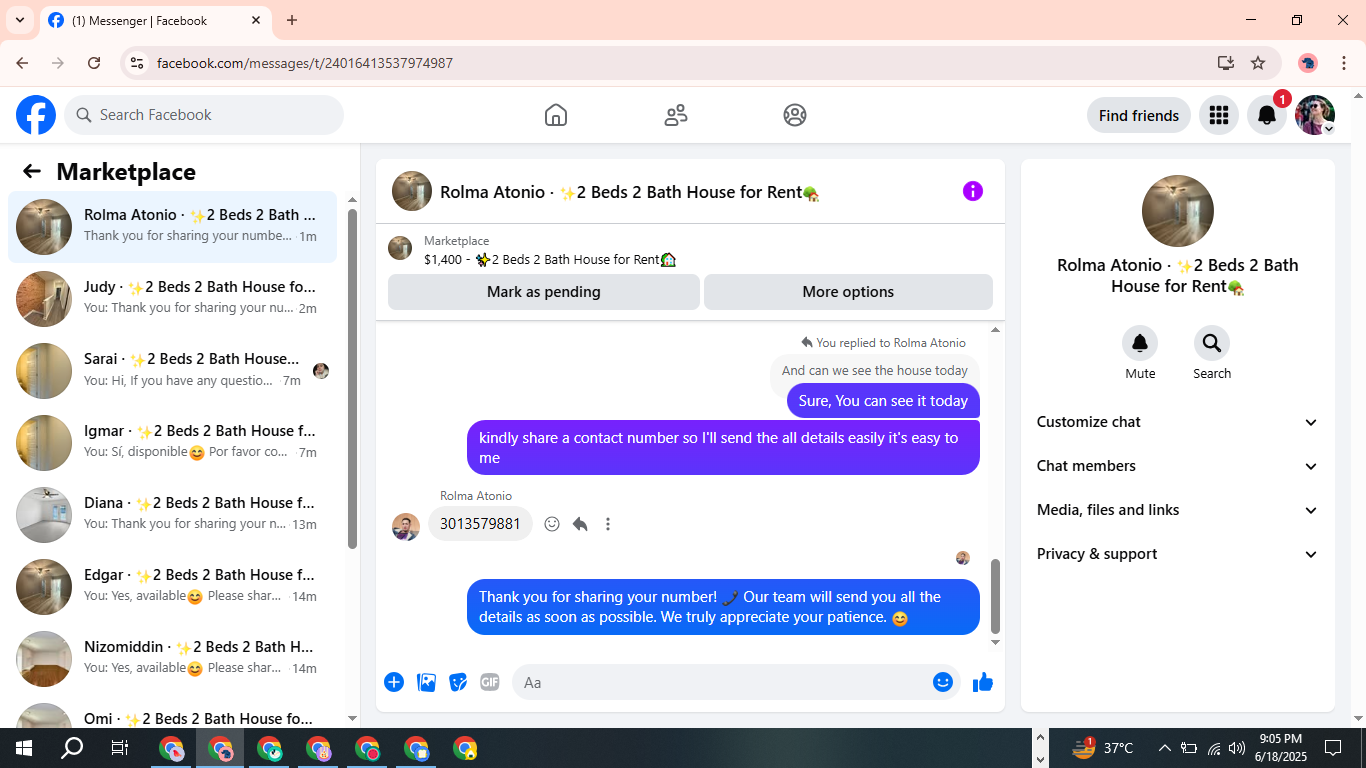Image resolution: width=1366 pixels, height=768 pixels.
Task: Open Sarai conversation in list
Action: pyautogui.click(x=172, y=371)
